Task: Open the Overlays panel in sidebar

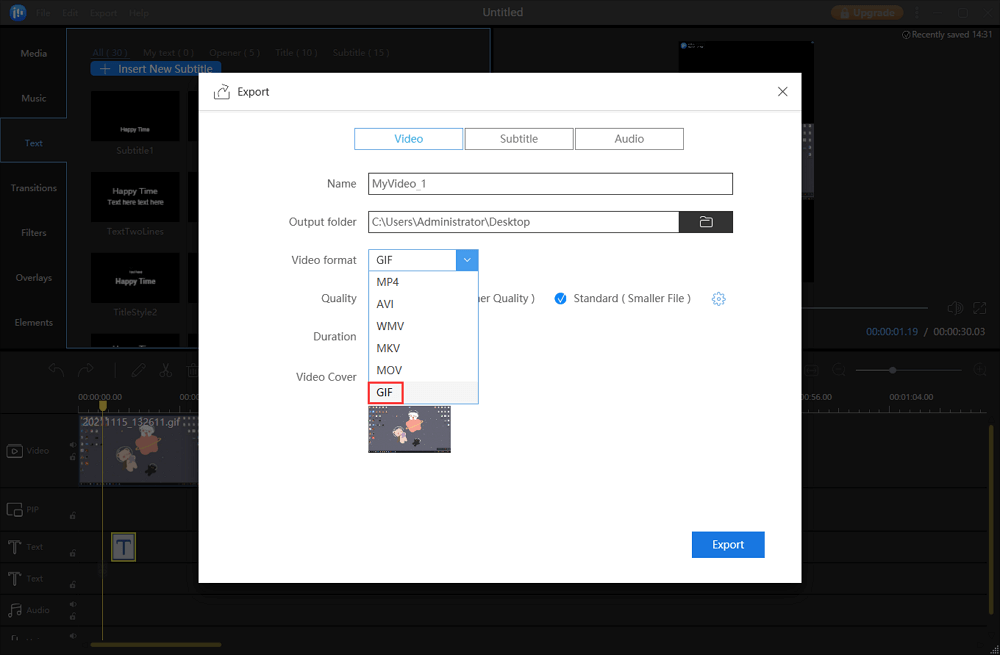Action: click(x=33, y=277)
